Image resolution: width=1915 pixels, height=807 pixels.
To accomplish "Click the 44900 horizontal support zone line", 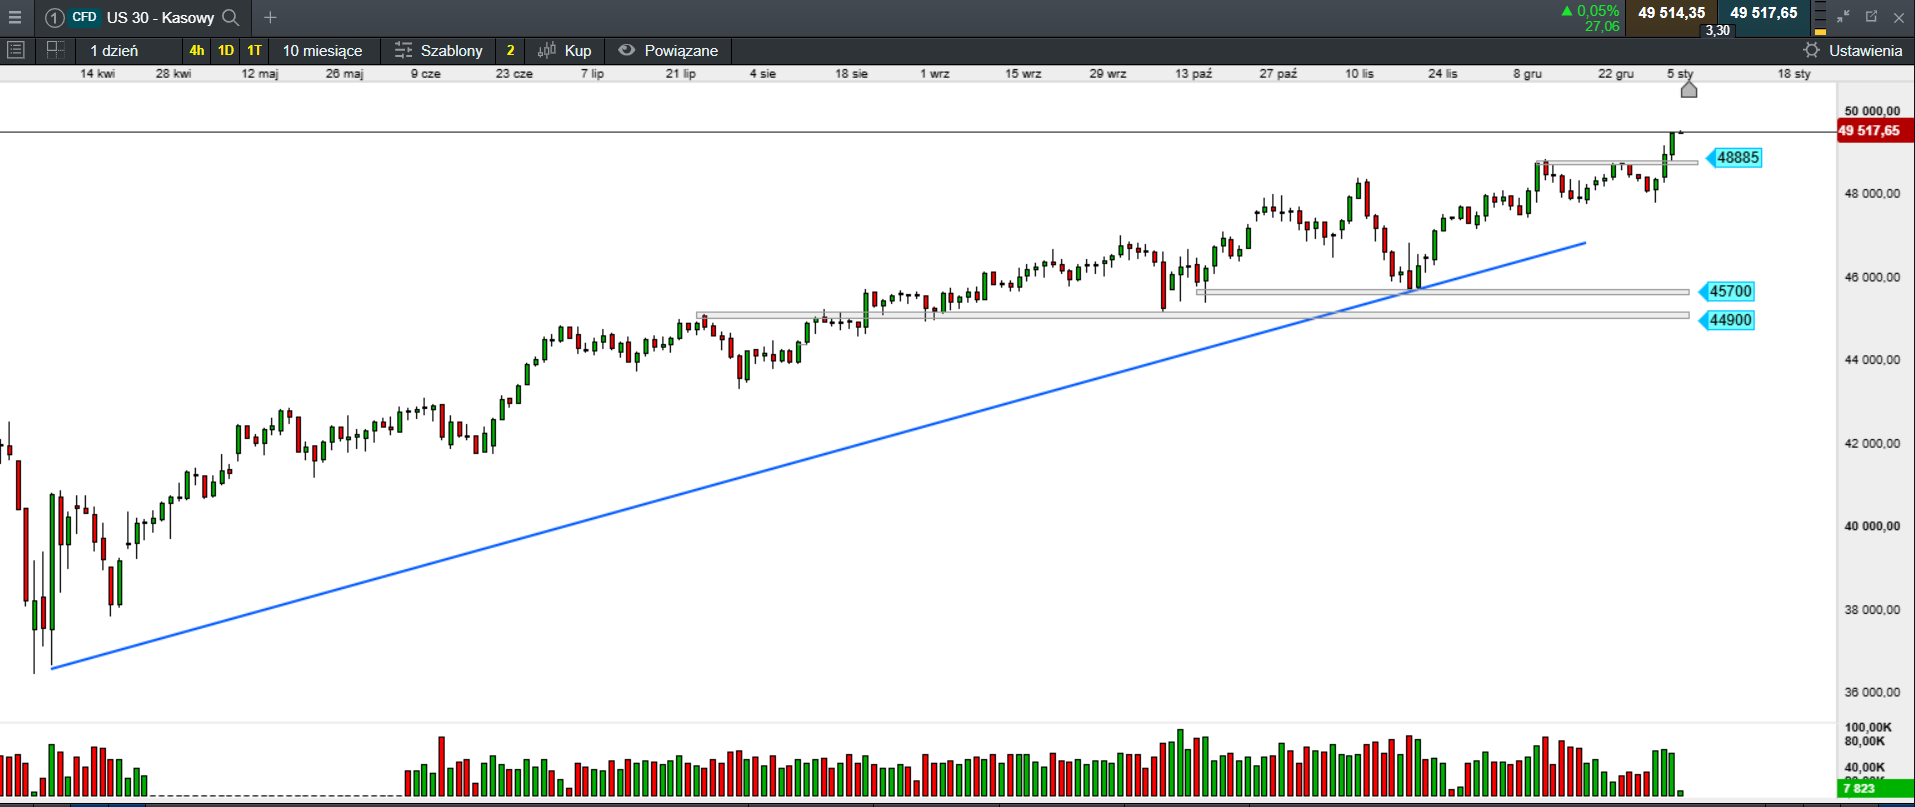I will 1193,315.
